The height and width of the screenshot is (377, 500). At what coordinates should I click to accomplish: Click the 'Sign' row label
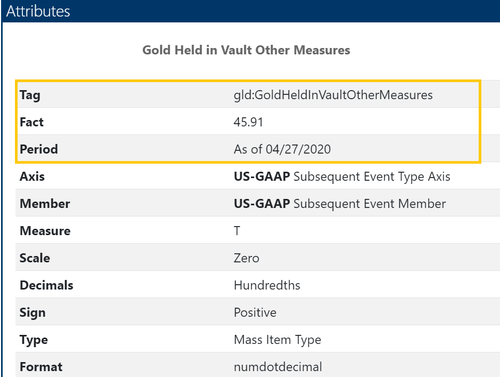coord(32,313)
